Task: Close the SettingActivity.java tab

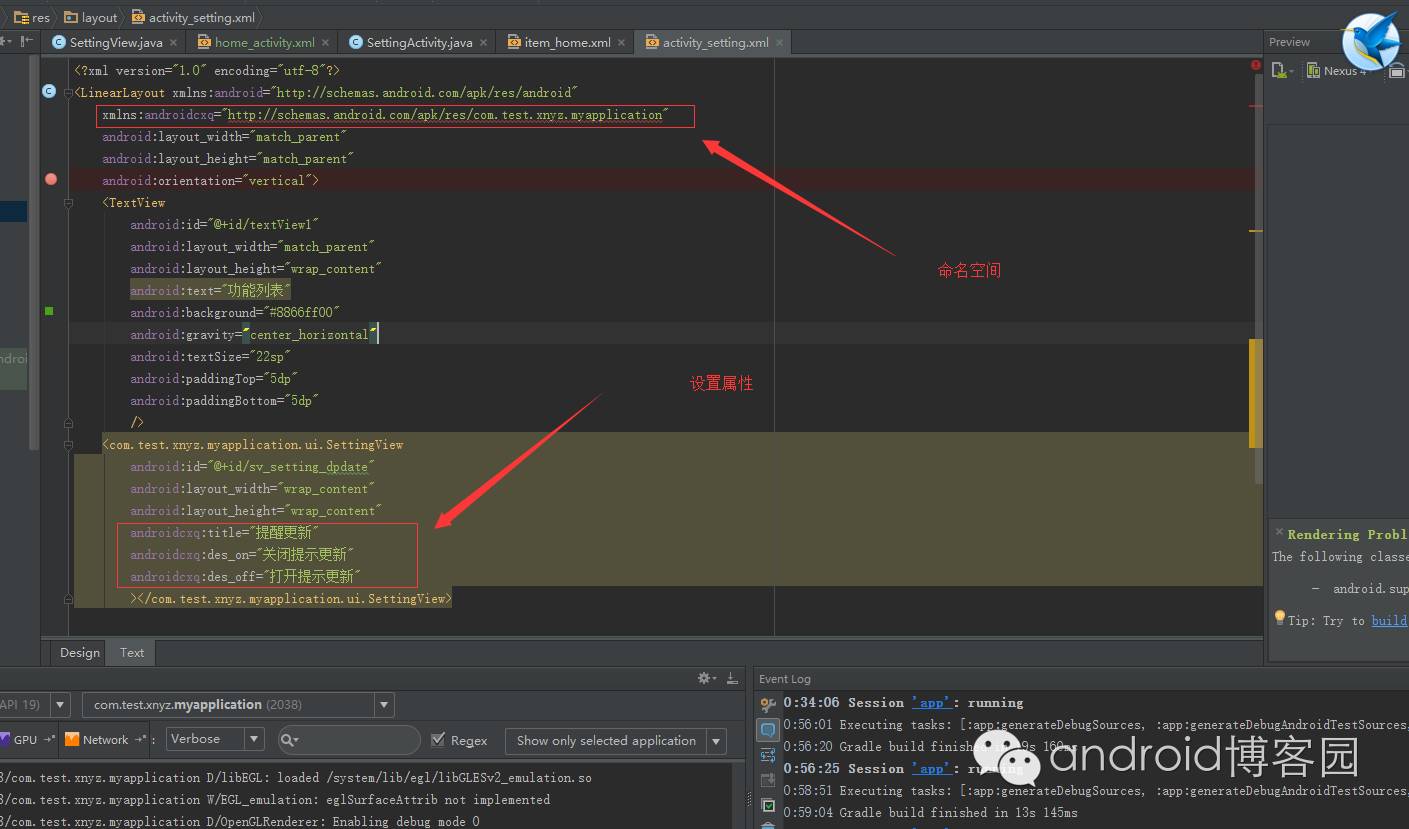Action: (x=484, y=43)
